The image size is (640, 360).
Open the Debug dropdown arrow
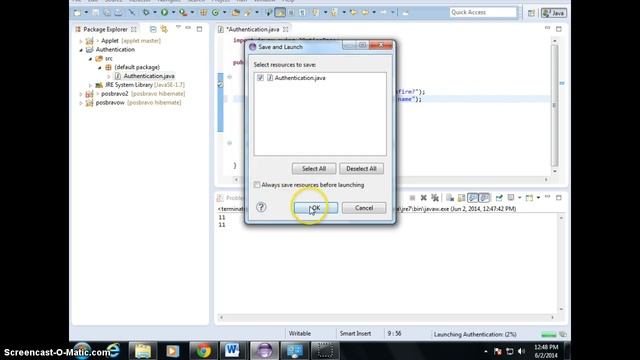(x=155, y=13)
